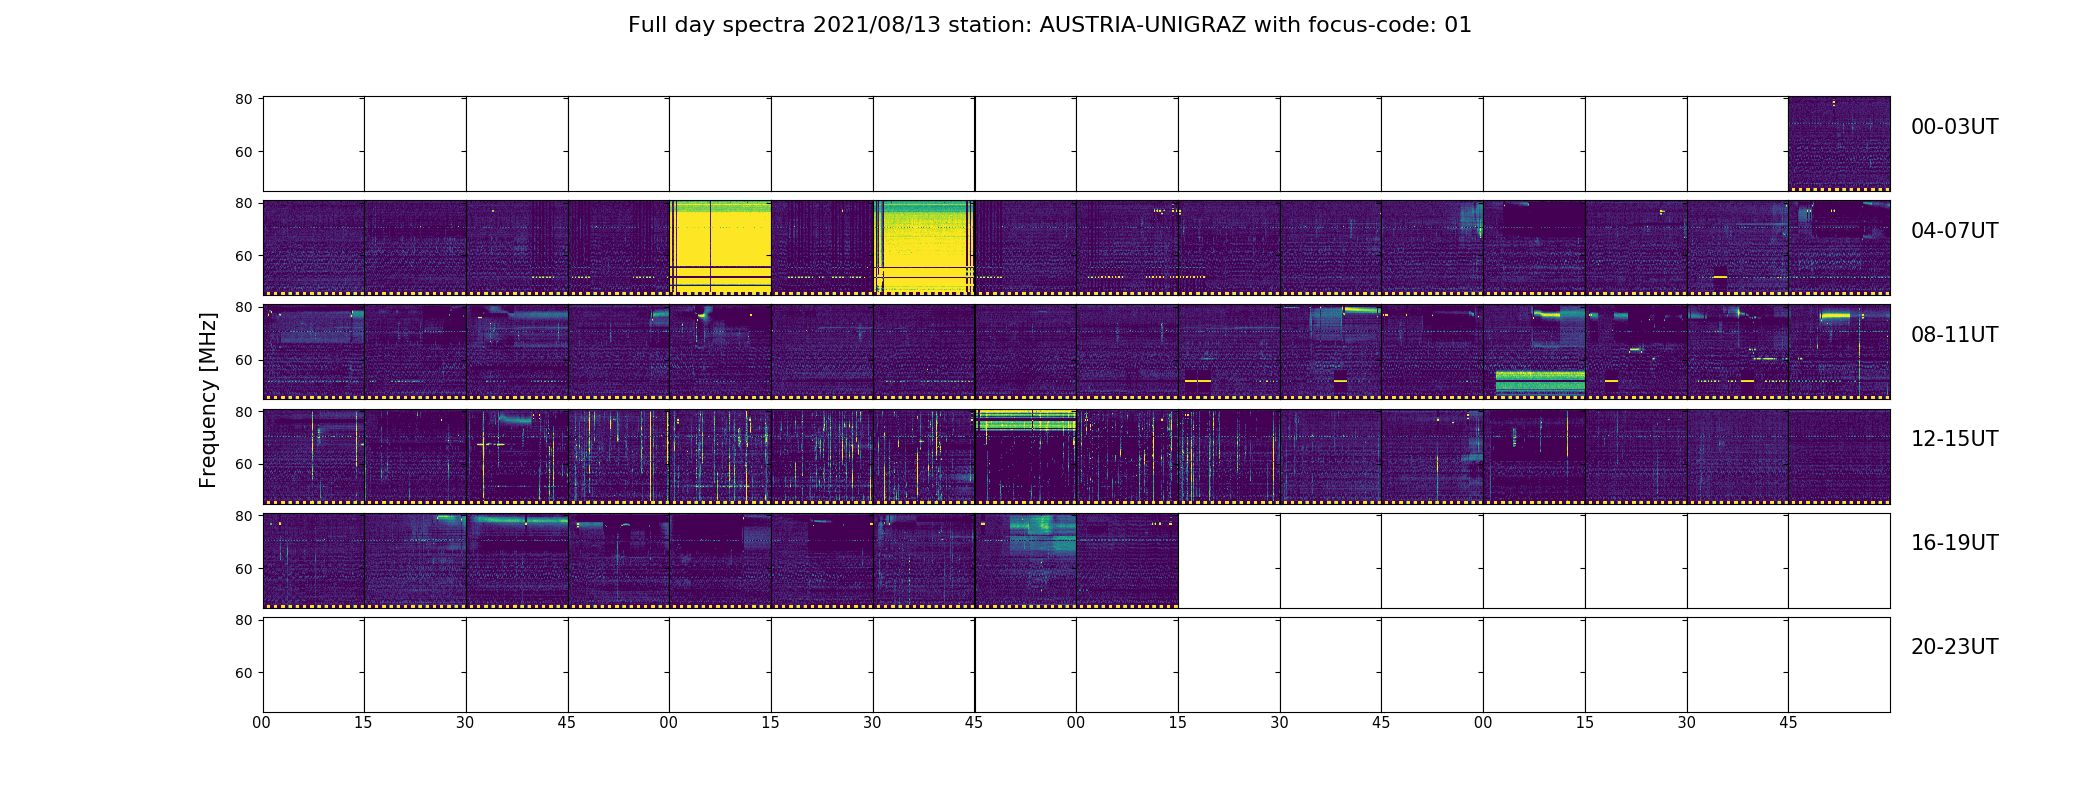Click the 60 tick of the 08-11UT row

tap(243, 360)
